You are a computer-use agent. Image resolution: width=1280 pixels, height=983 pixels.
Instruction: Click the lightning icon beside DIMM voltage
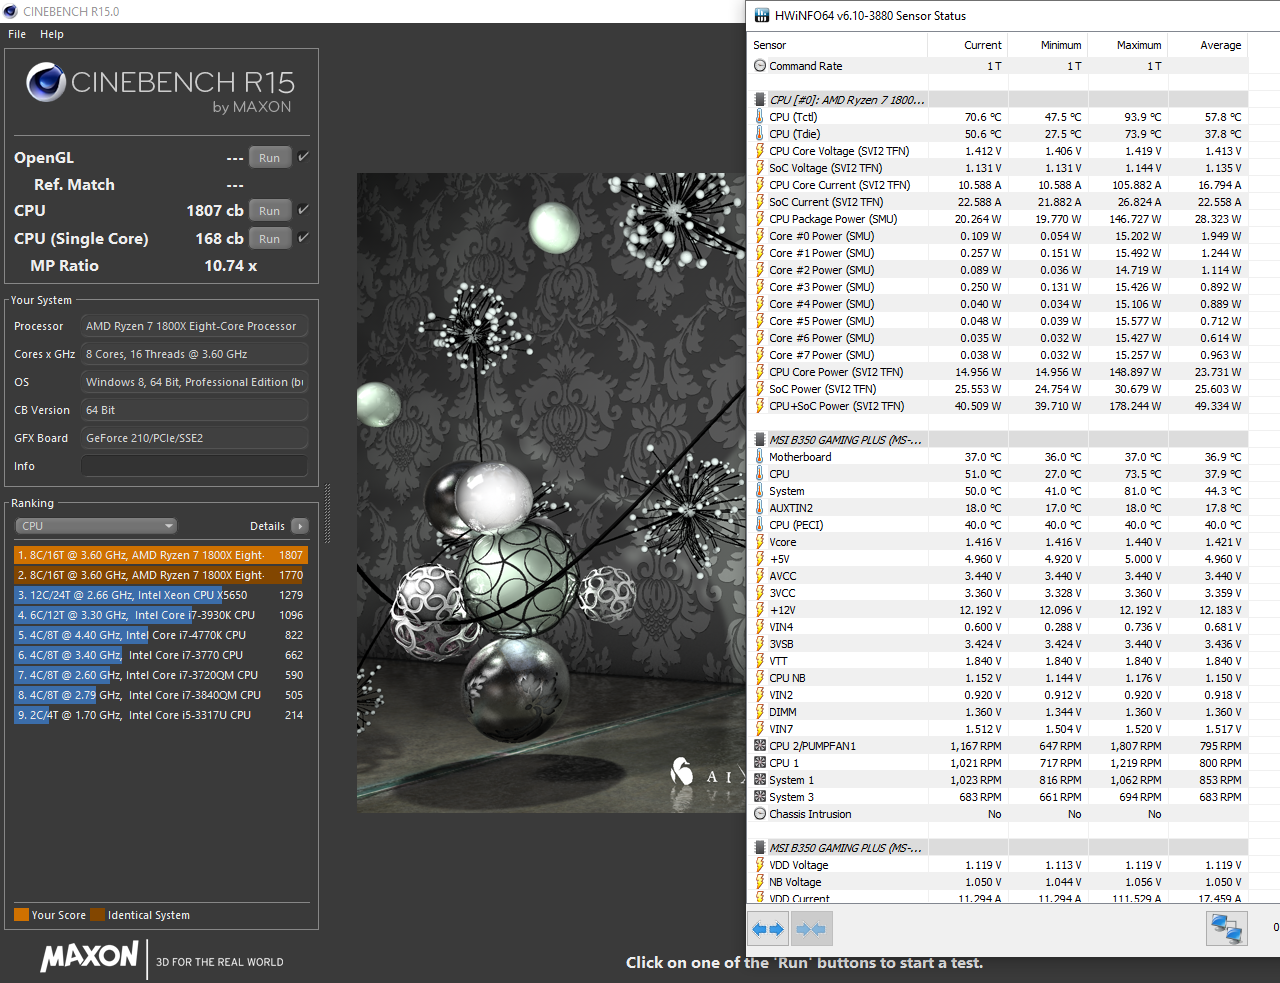(x=760, y=712)
